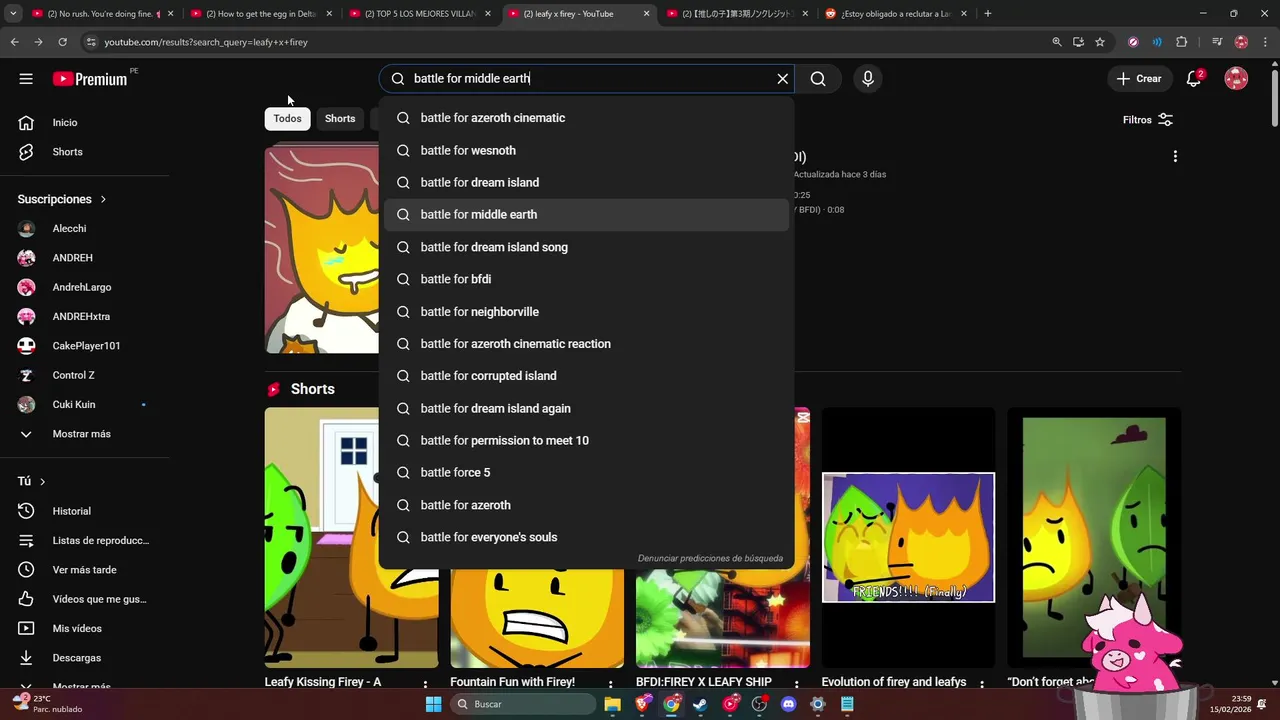Open the CakePlayer101 channel subscription
Screen dimensions: 1280x720
(85, 346)
